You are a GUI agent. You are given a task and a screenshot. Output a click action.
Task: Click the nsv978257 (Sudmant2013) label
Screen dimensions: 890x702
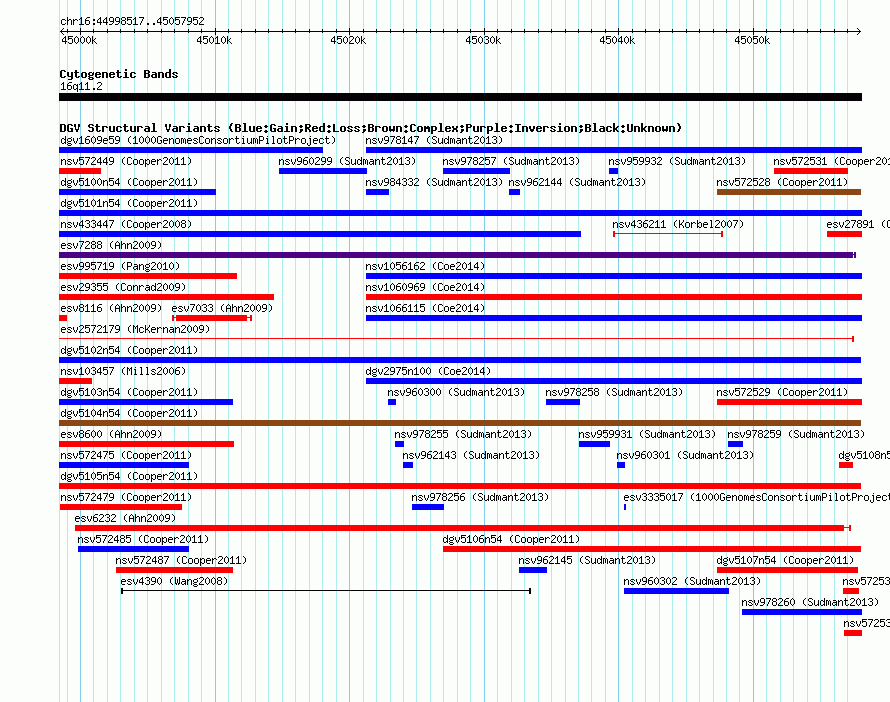point(511,161)
